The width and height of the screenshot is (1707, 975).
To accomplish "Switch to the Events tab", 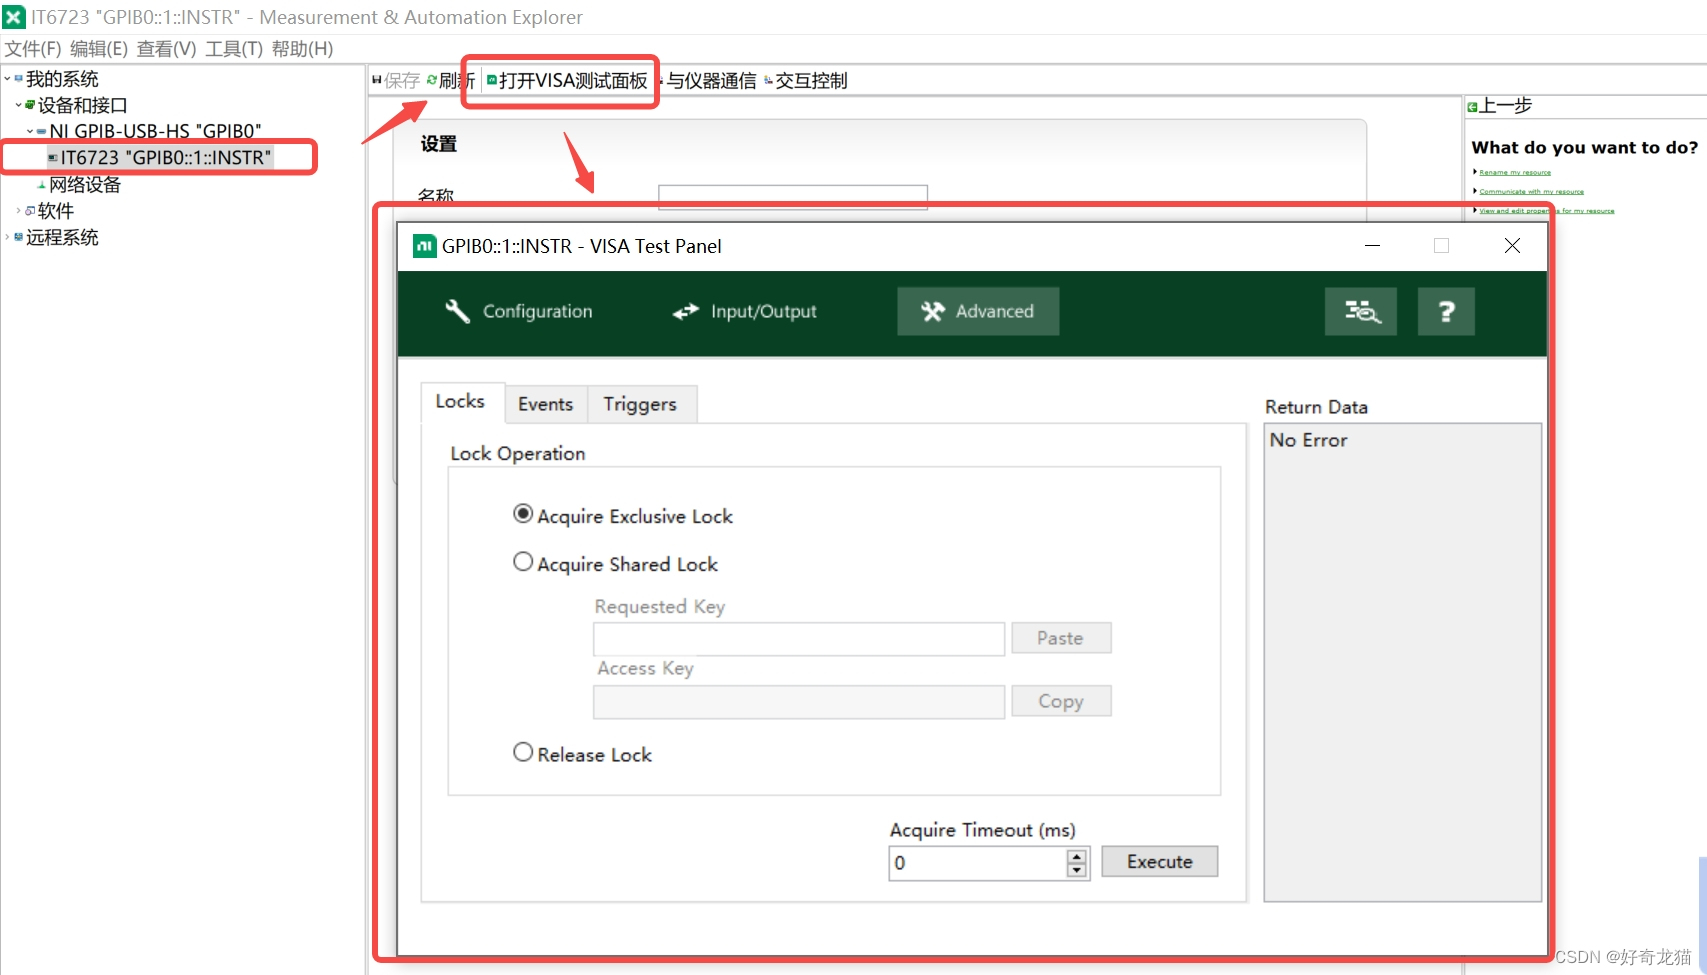I will [x=546, y=404].
